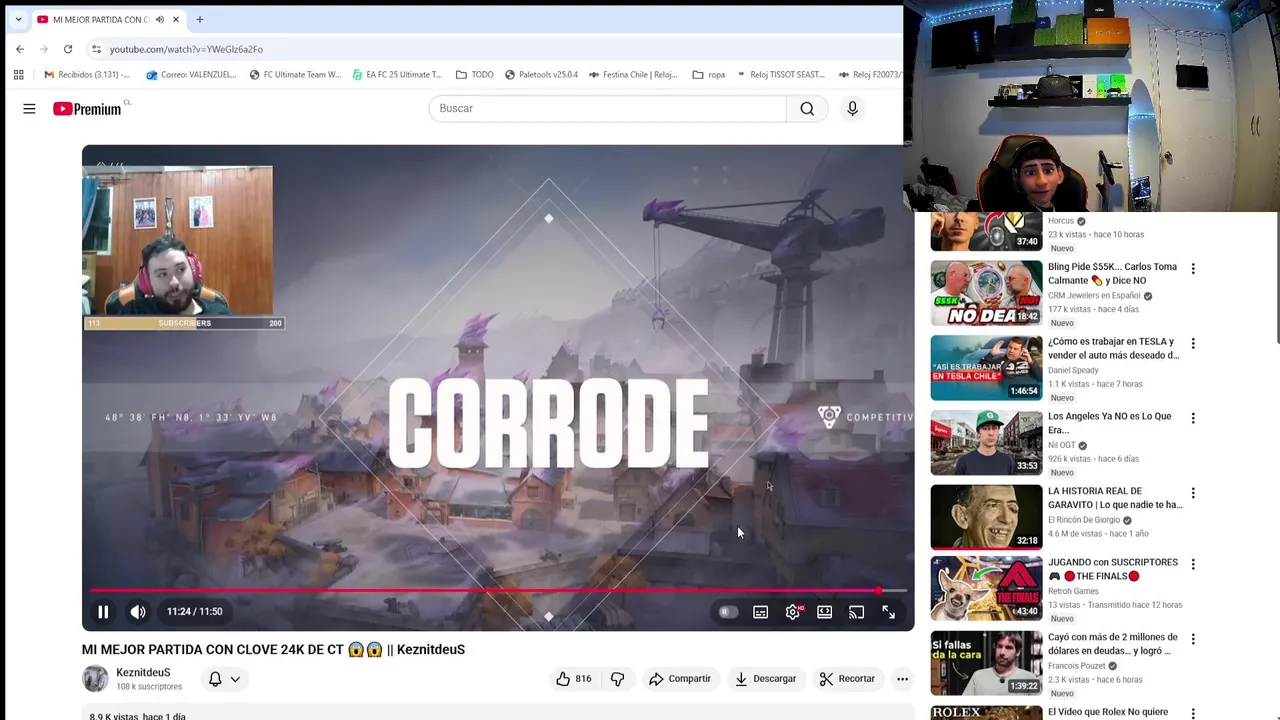Toggle subtitles in the player
The image size is (1280, 720).
pyautogui.click(x=760, y=612)
